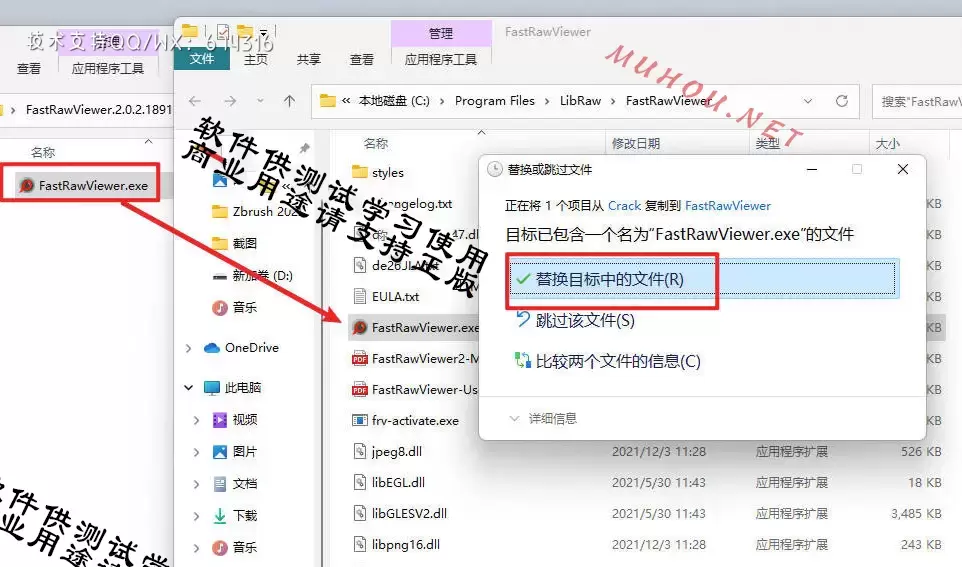
Task: Select libEGL.dll file
Action: point(389,482)
